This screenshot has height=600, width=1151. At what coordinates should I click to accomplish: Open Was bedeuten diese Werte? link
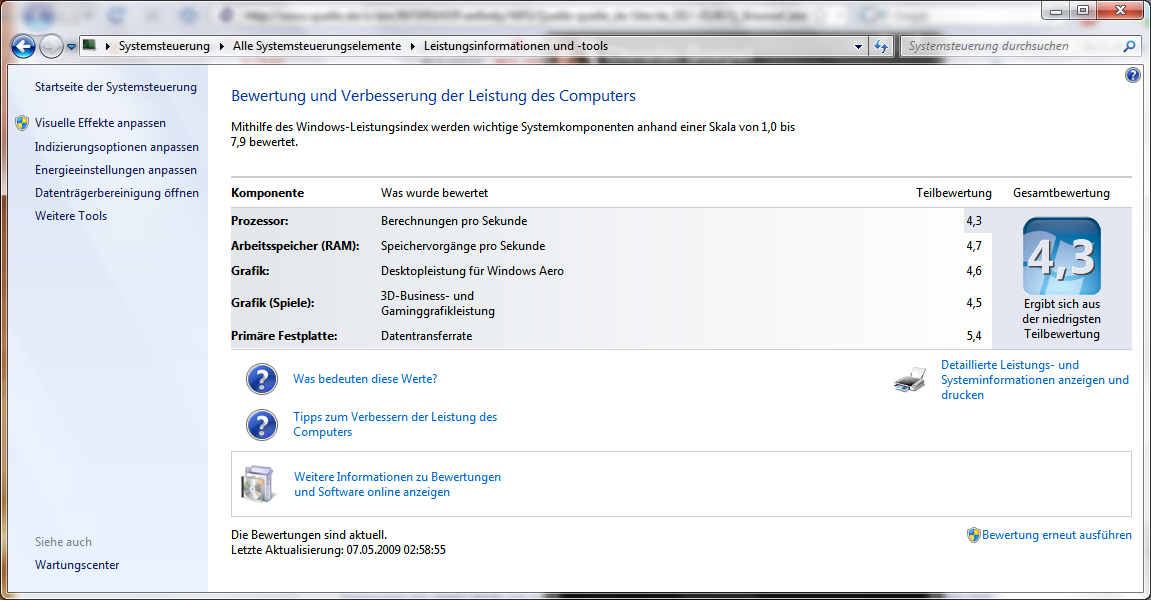pos(365,379)
